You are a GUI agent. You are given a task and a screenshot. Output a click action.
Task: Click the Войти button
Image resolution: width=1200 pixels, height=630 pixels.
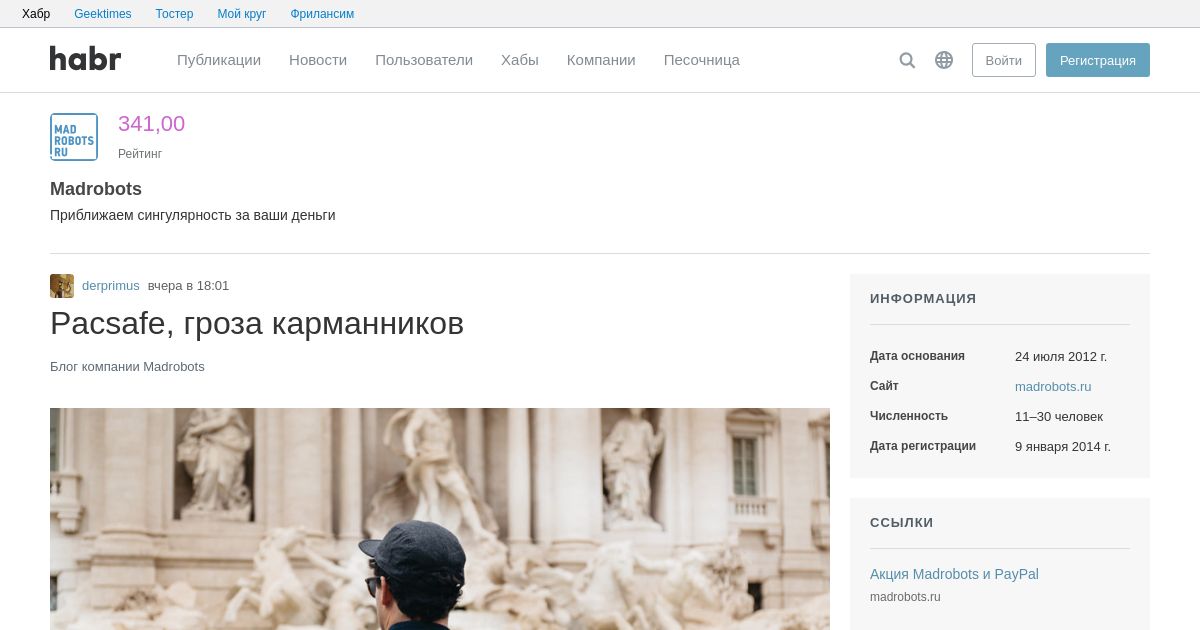[1004, 60]
